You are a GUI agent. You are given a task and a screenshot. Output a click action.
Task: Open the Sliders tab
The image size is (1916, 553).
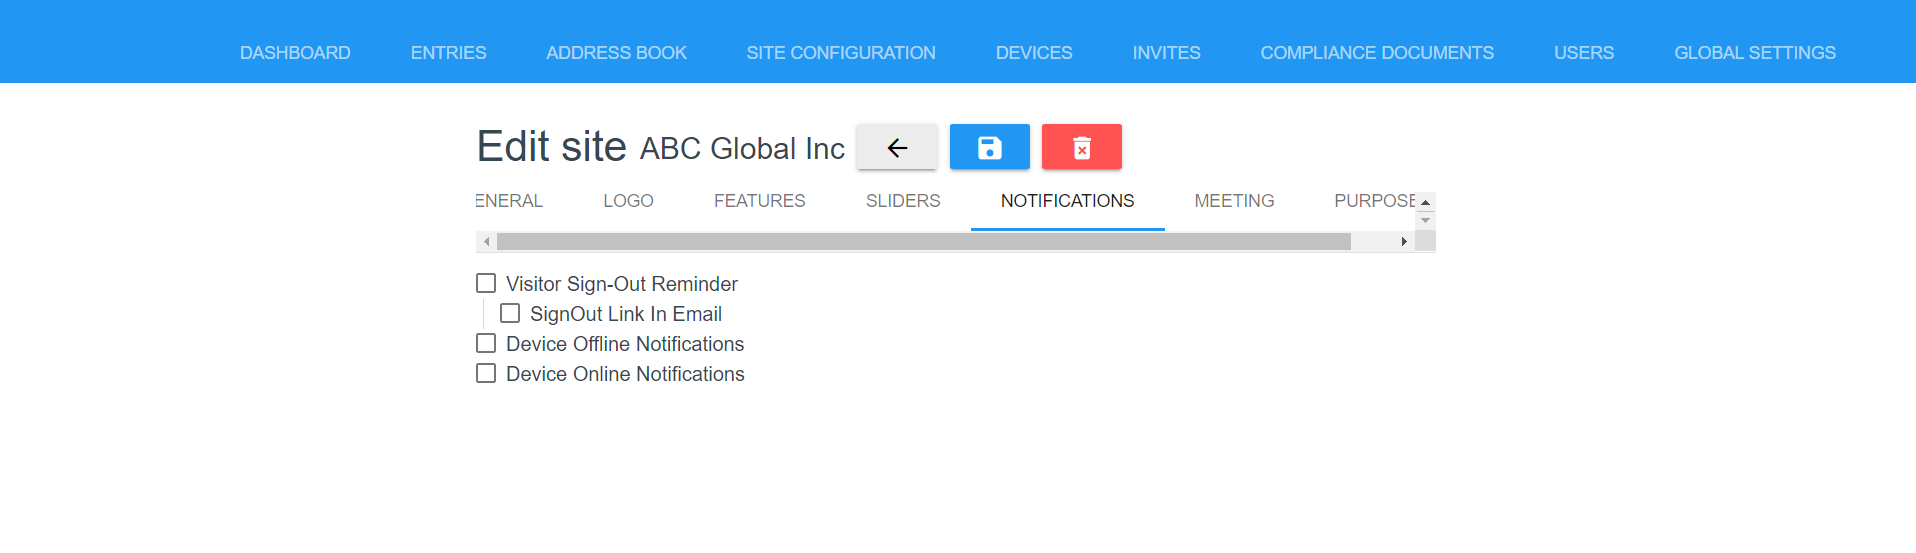point(903,201)
